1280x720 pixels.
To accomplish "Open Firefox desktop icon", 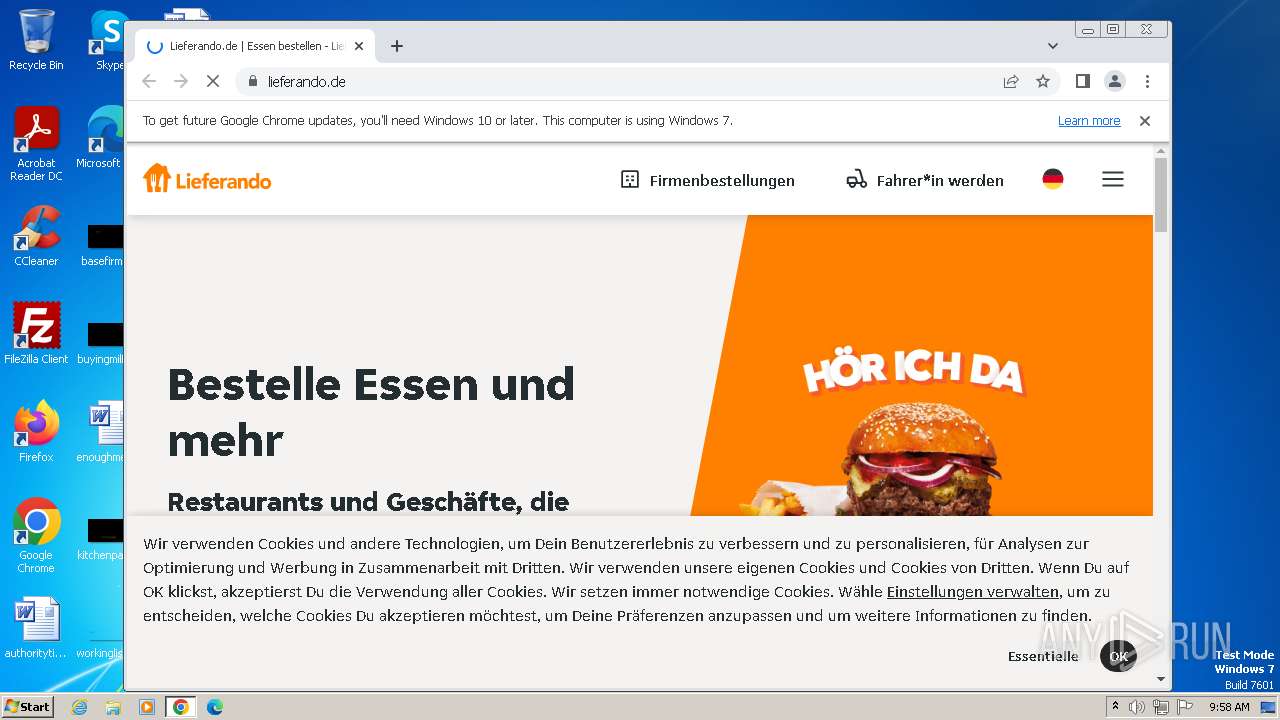I will click(x=36, y=431).
